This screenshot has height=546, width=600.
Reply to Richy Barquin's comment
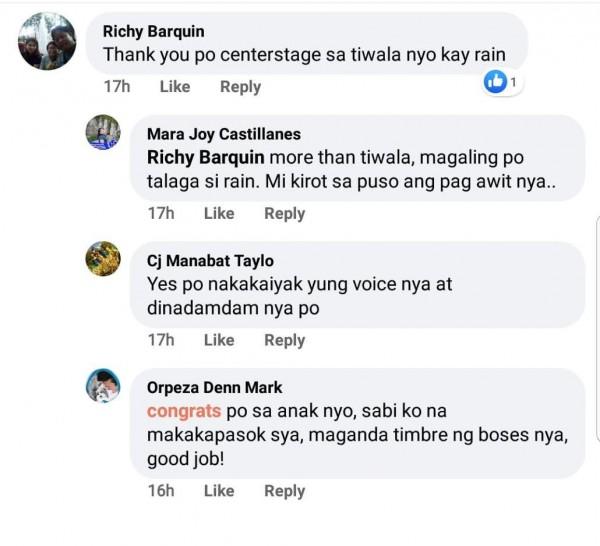[x=240, y=87]
